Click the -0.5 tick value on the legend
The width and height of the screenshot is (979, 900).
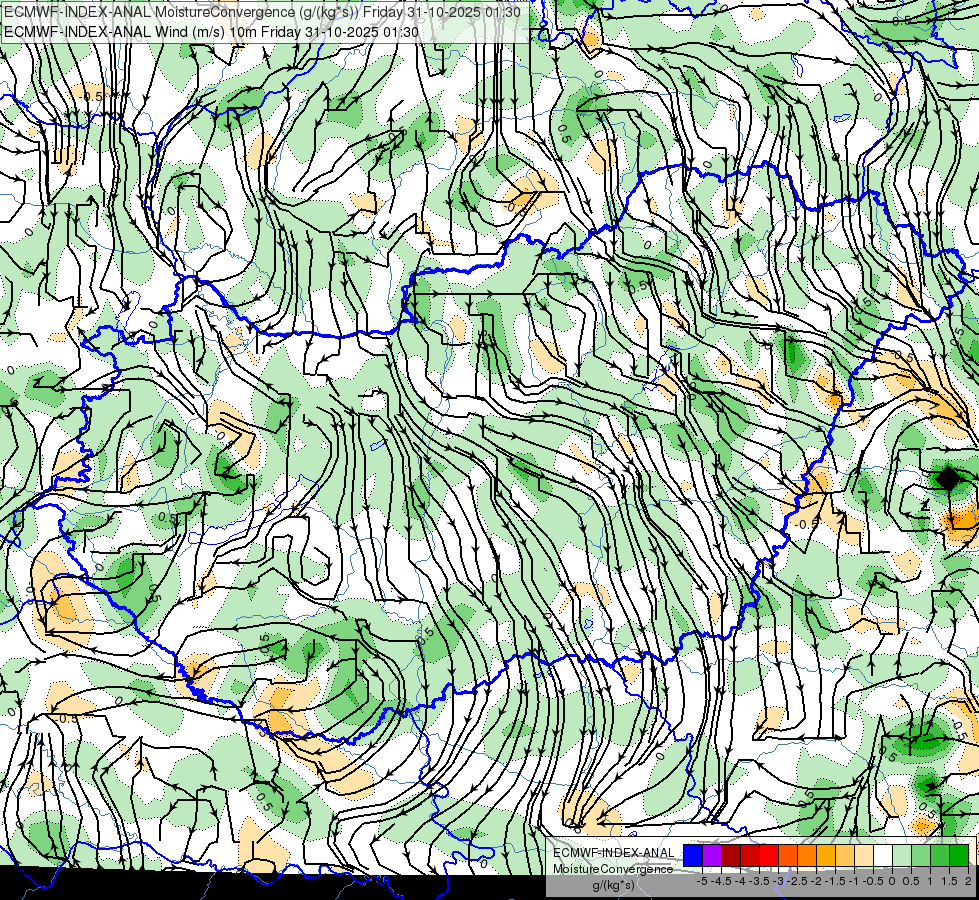873,881
